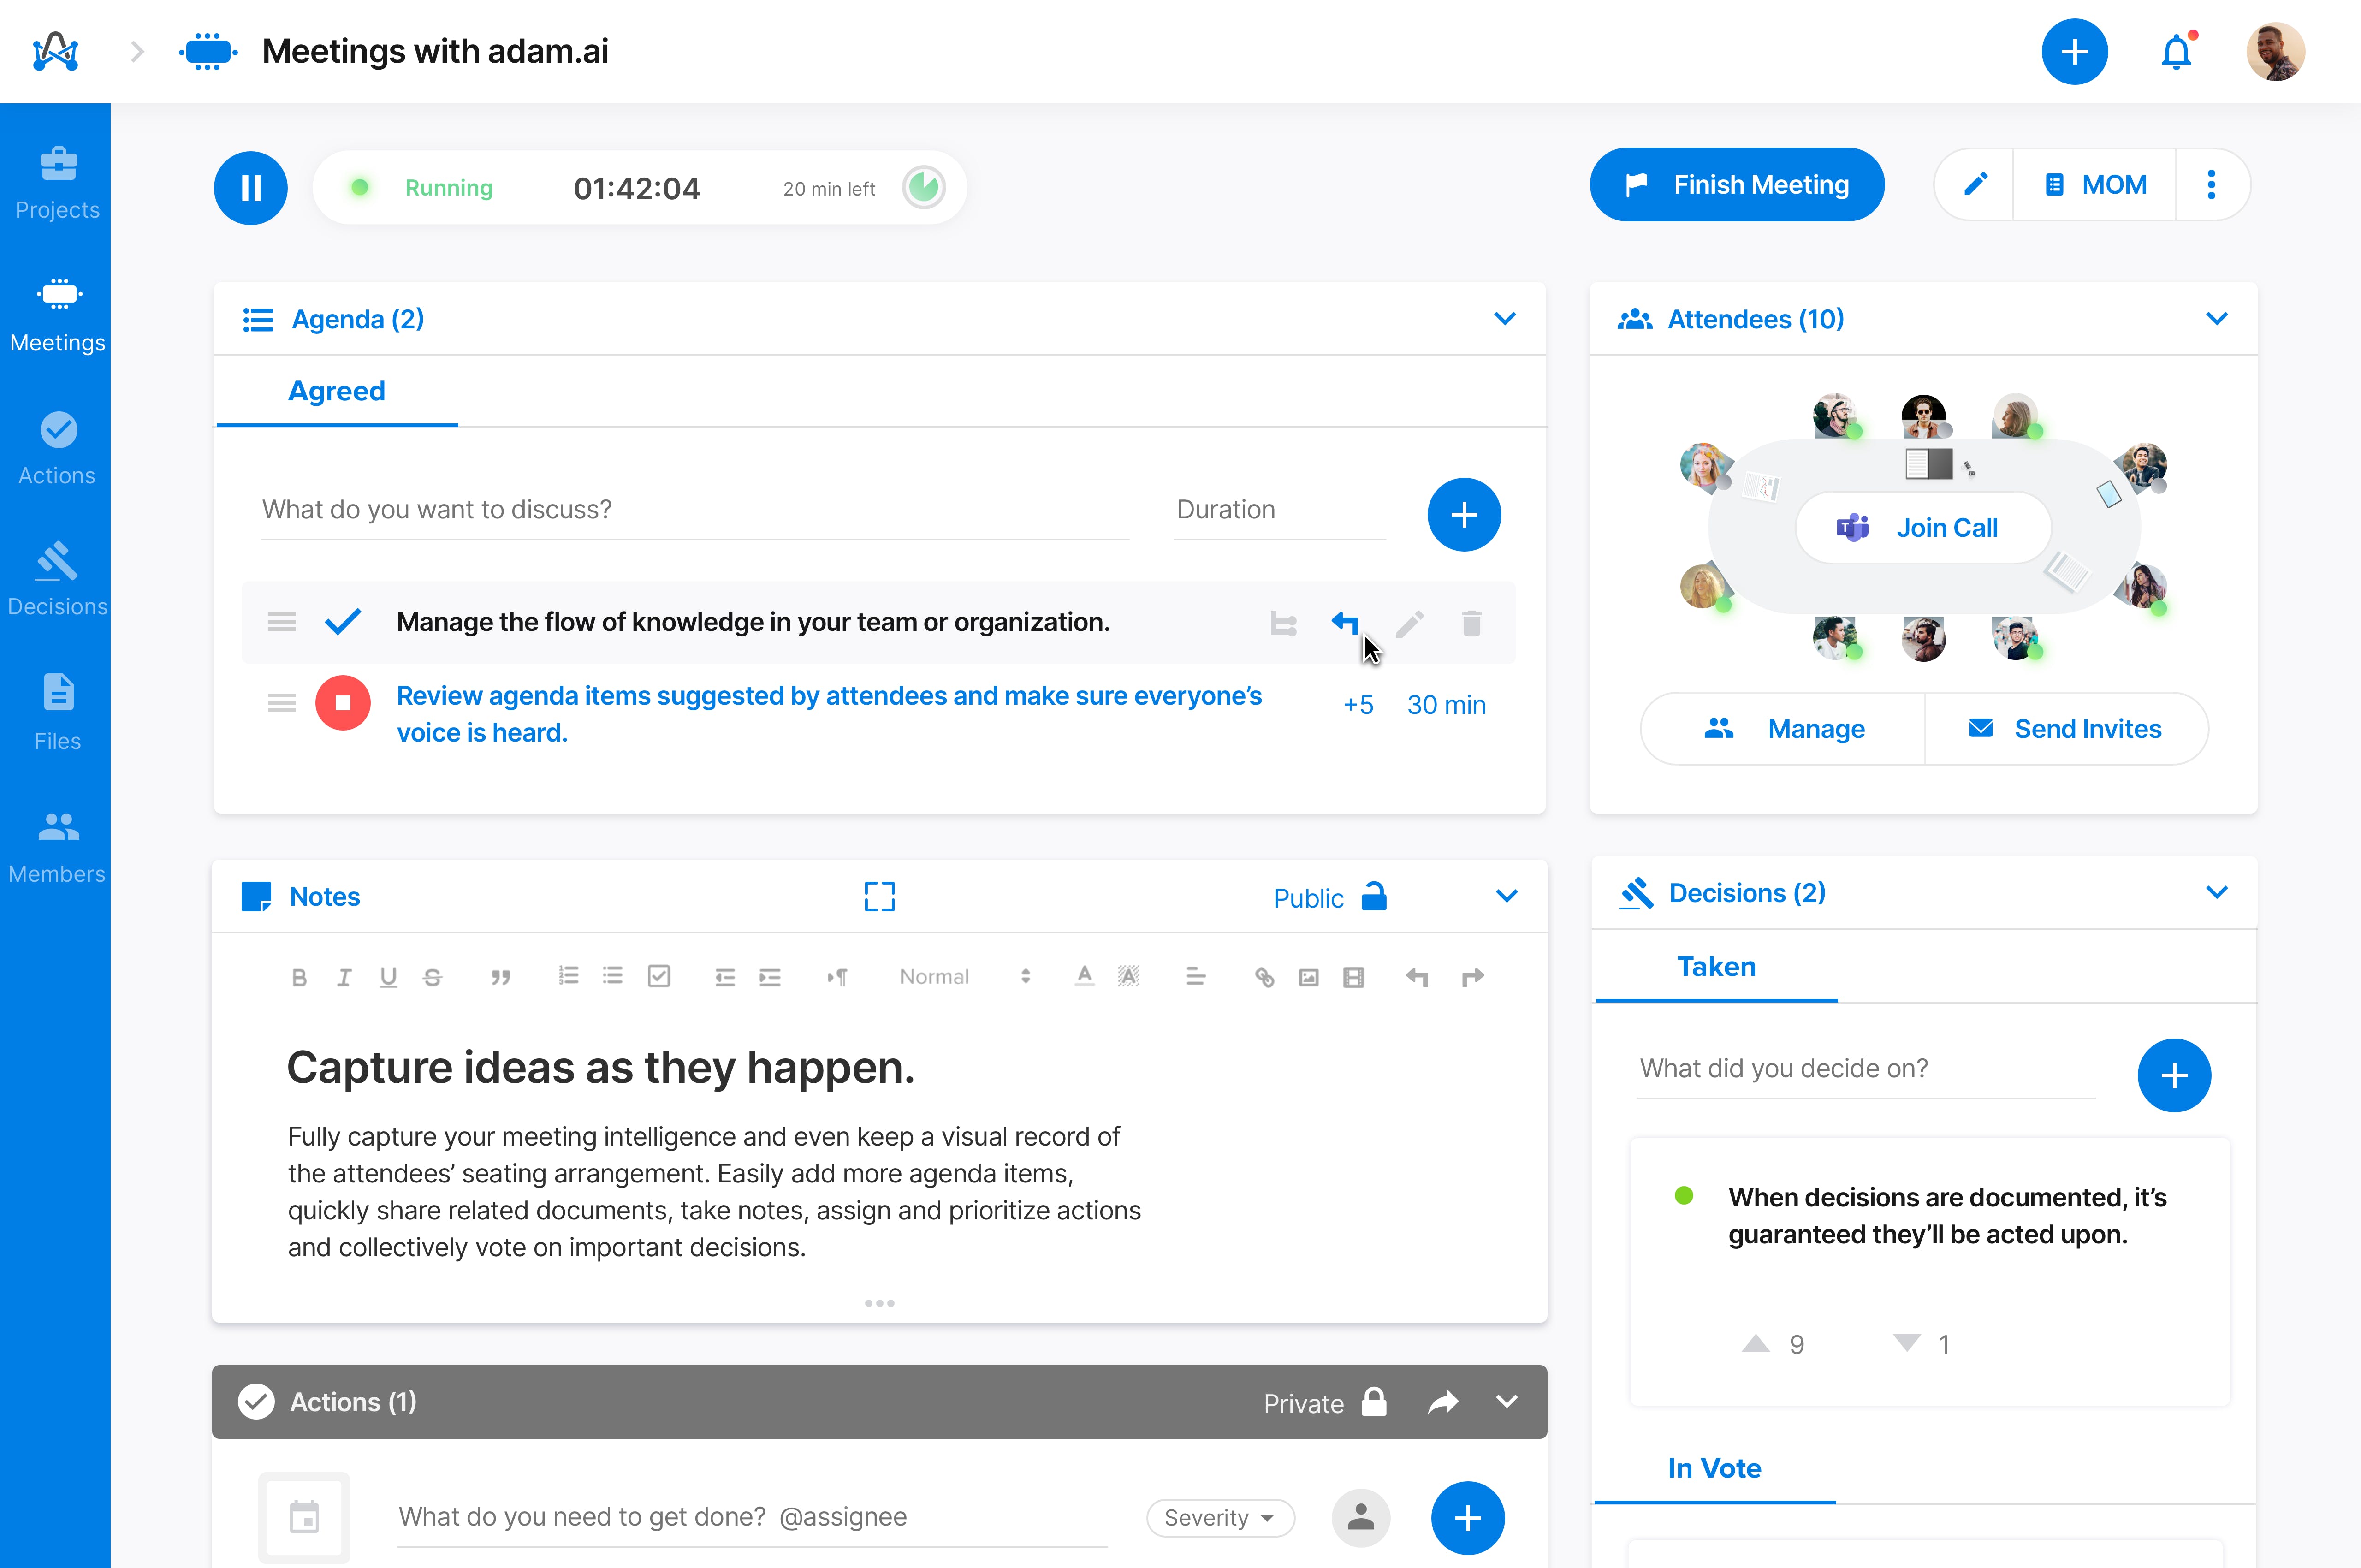Switch to the In Vote decisions tab
Image resolution: width=2361 pixels, height=1568 pixels.
[1714, 1467]
